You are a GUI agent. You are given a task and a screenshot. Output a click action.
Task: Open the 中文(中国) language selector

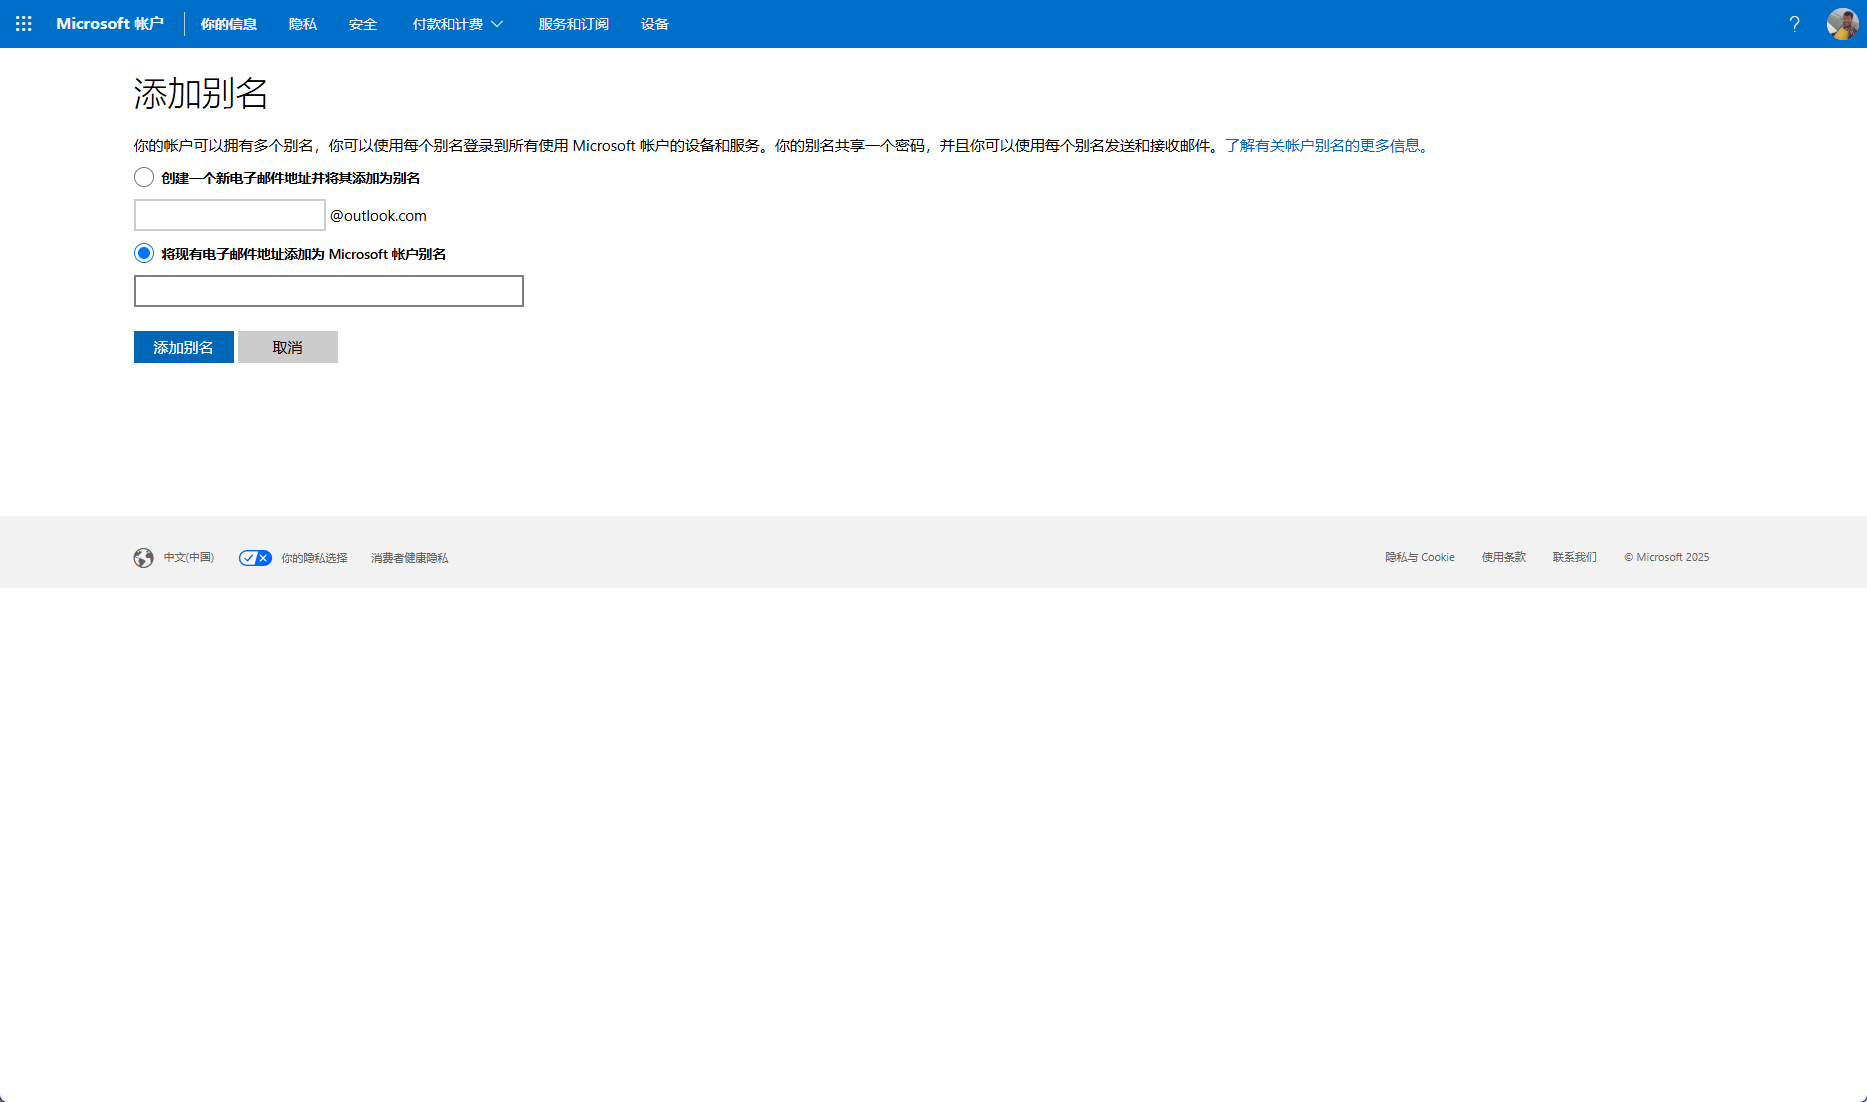pos(189,558)
